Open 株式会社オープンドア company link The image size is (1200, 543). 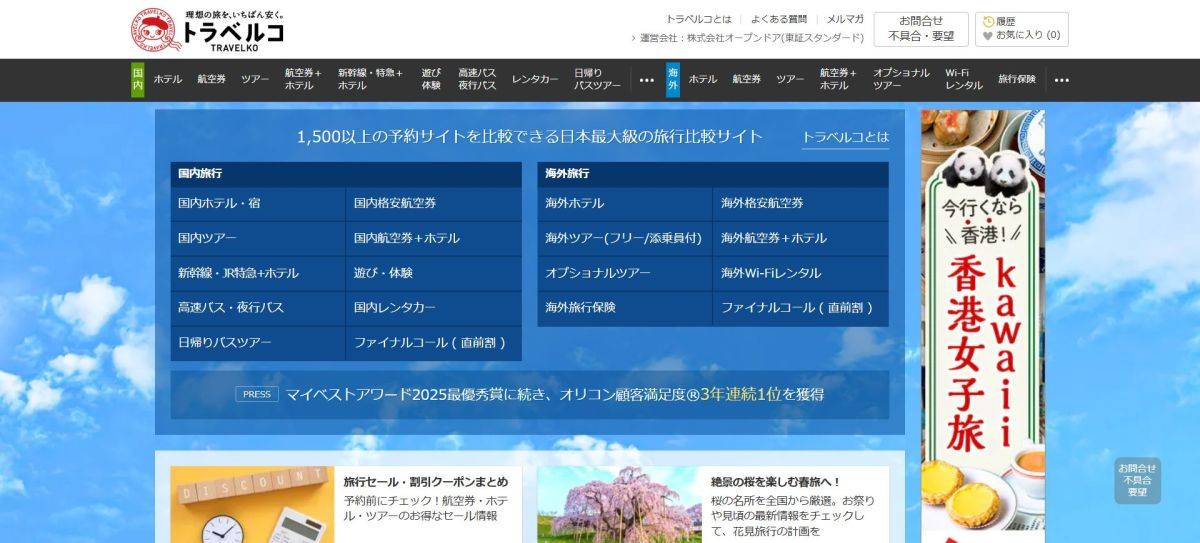click(750, 38)
